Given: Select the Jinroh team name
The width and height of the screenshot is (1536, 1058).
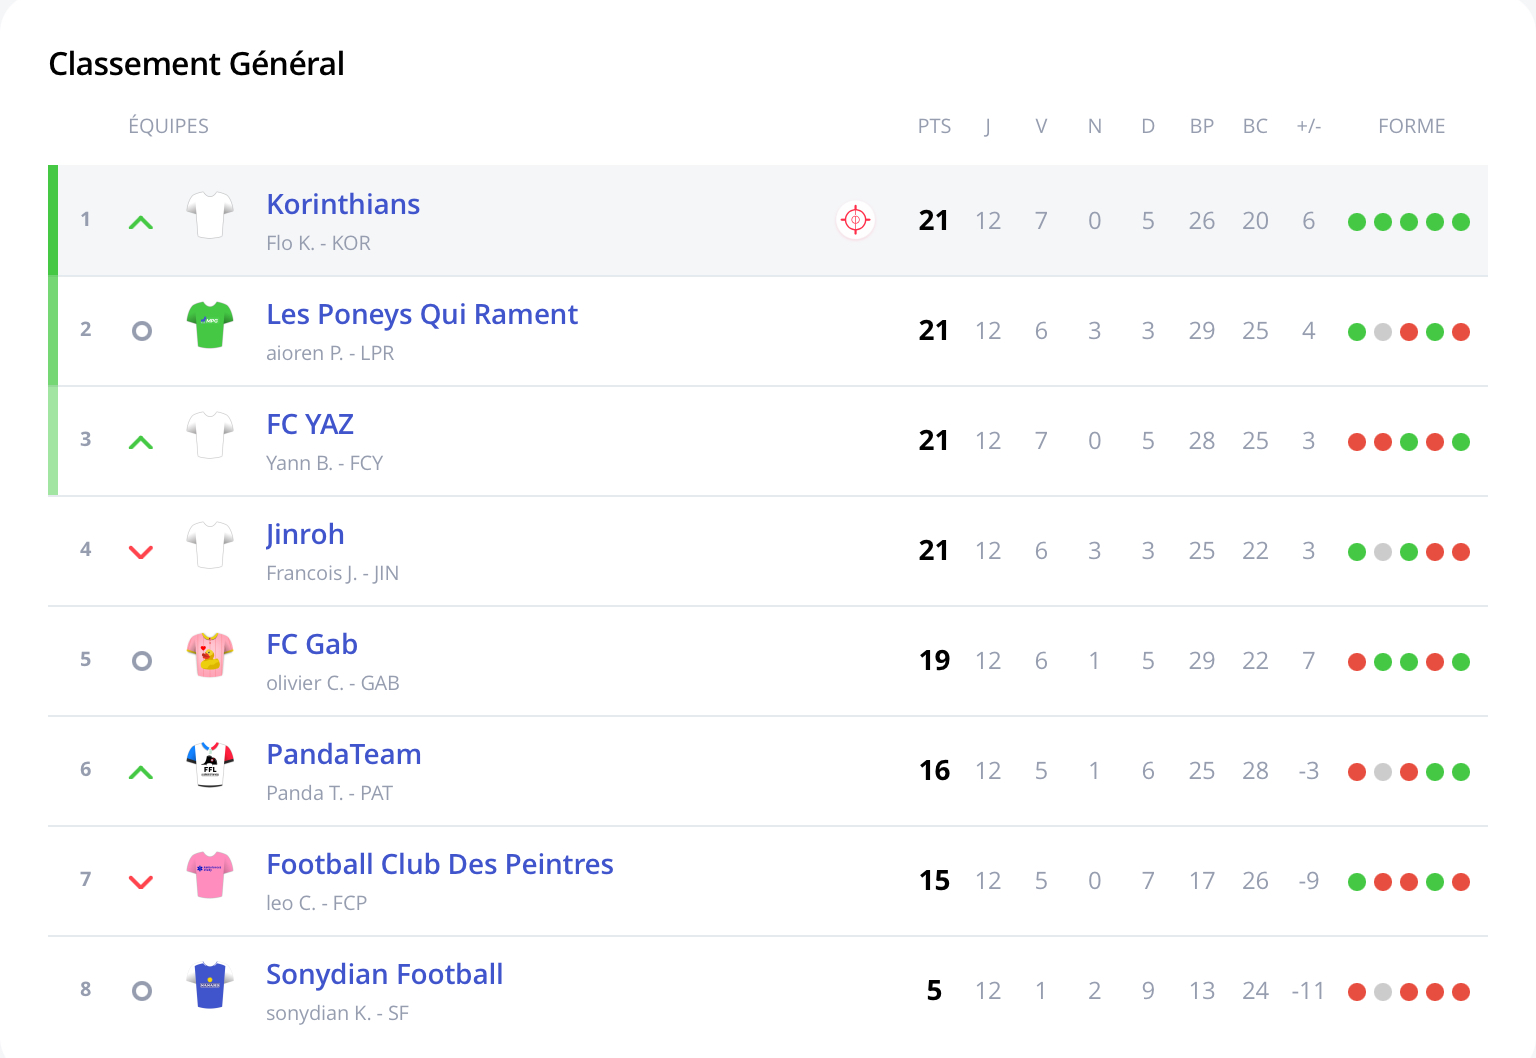Looking at the screenshot, I should [x=305, y=534].
